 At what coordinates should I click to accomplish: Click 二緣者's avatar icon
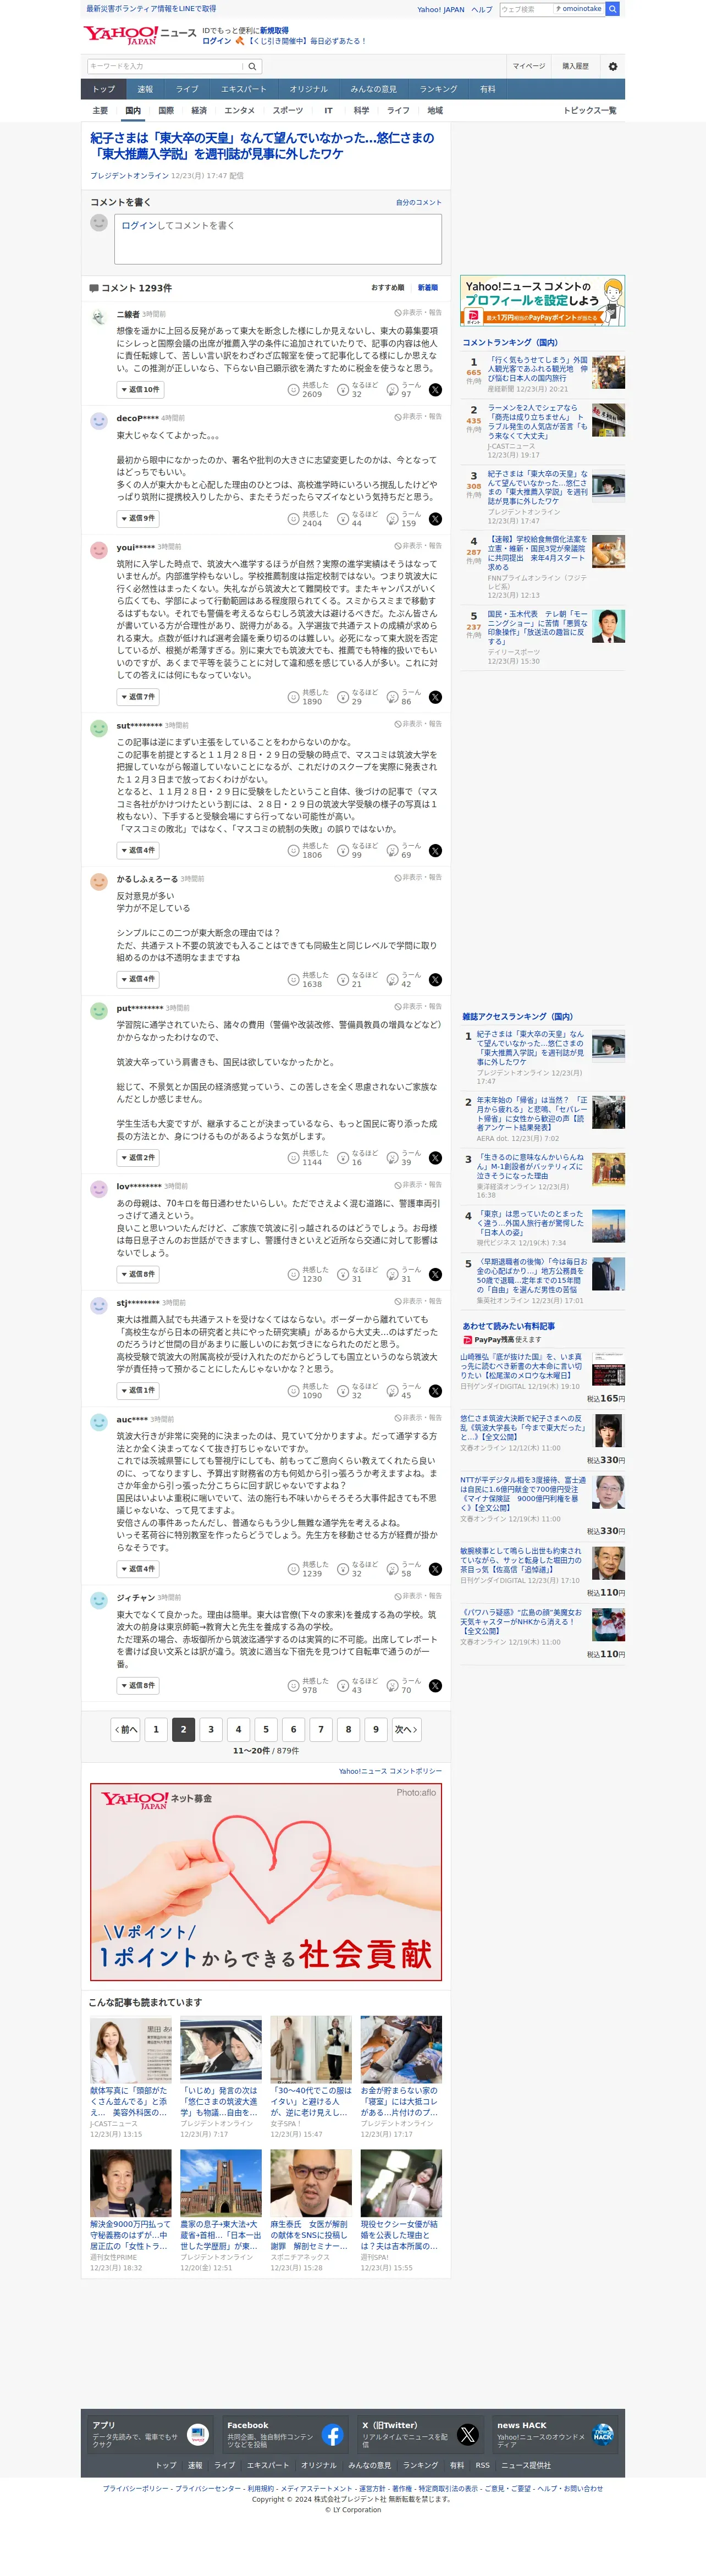point(99,317)
